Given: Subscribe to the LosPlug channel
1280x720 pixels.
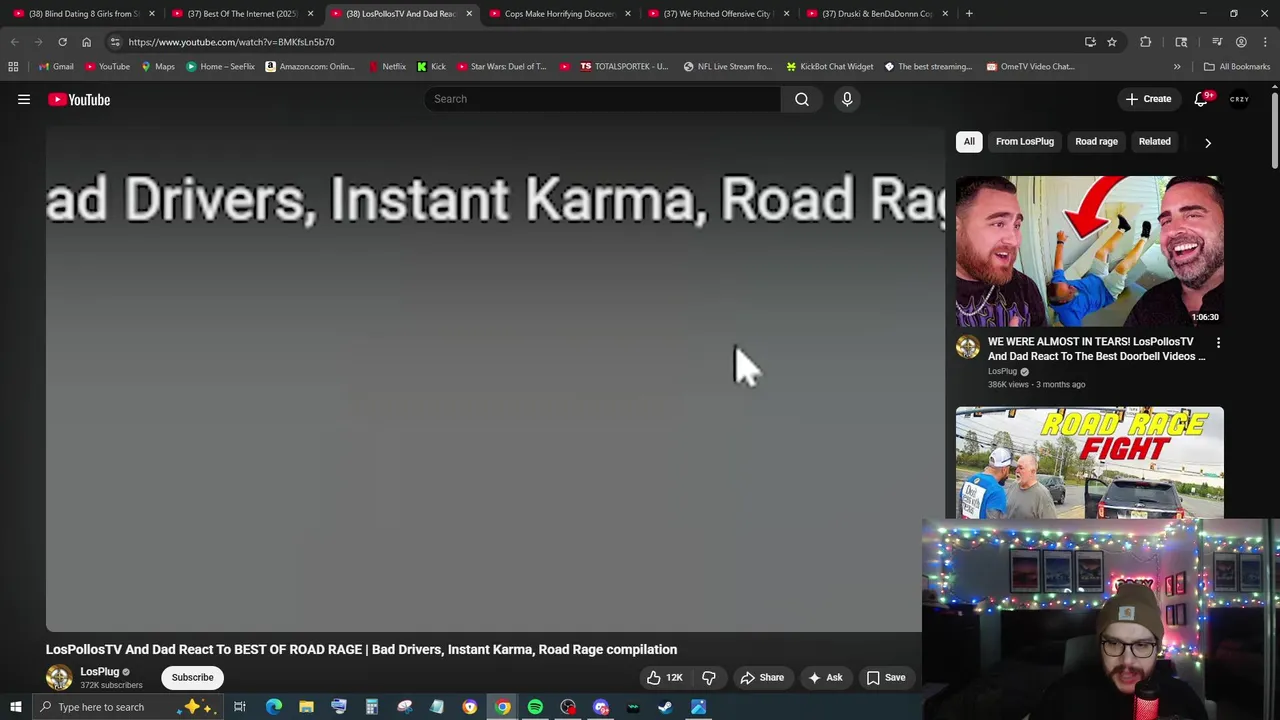Looking at the screenshot, I should [192, 677].
